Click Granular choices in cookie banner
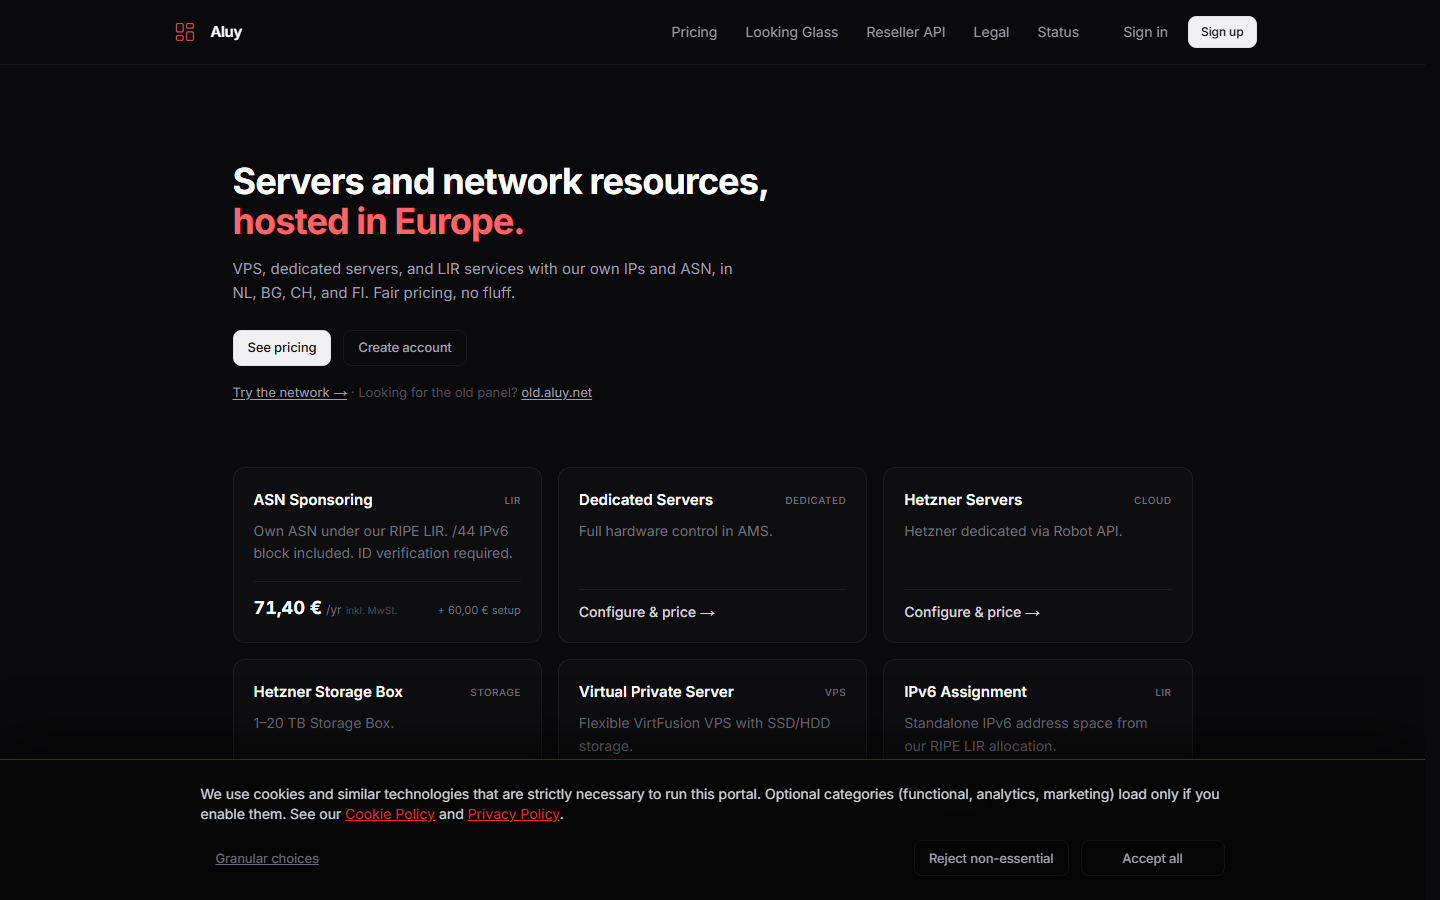 pos(267,858)
